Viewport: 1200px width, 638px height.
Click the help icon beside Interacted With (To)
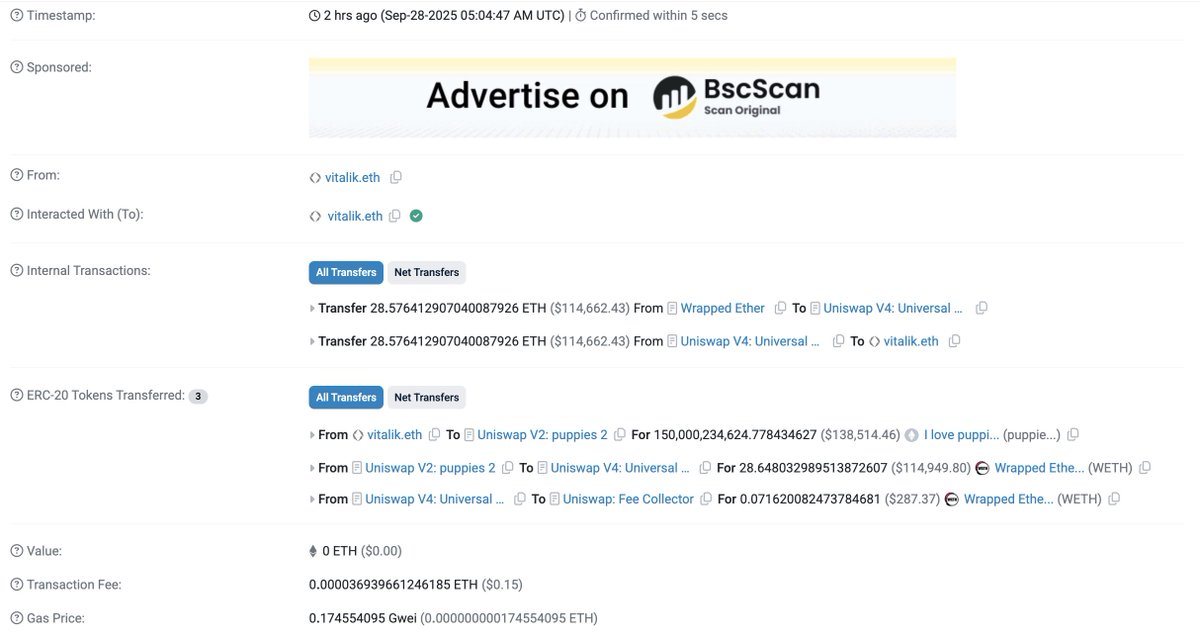pos(16,214)
